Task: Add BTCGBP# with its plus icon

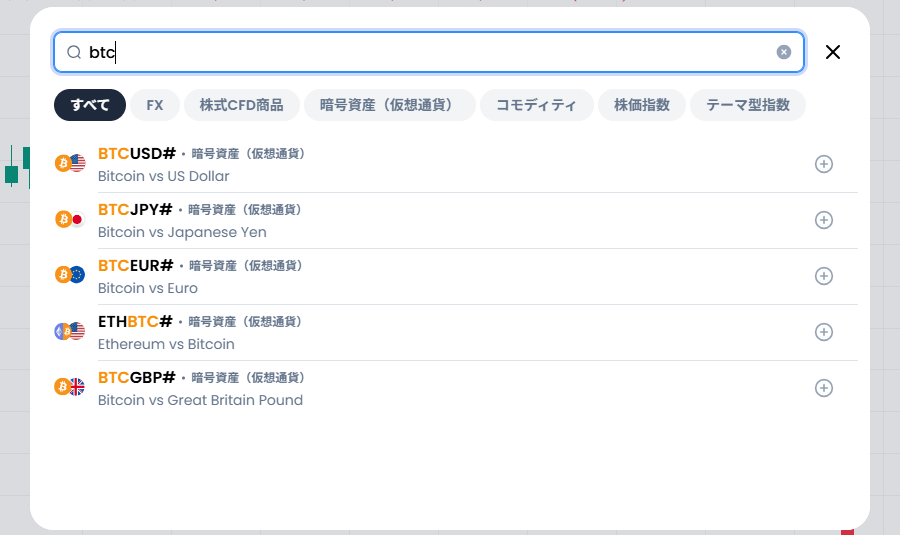Action: pos(824,388)
